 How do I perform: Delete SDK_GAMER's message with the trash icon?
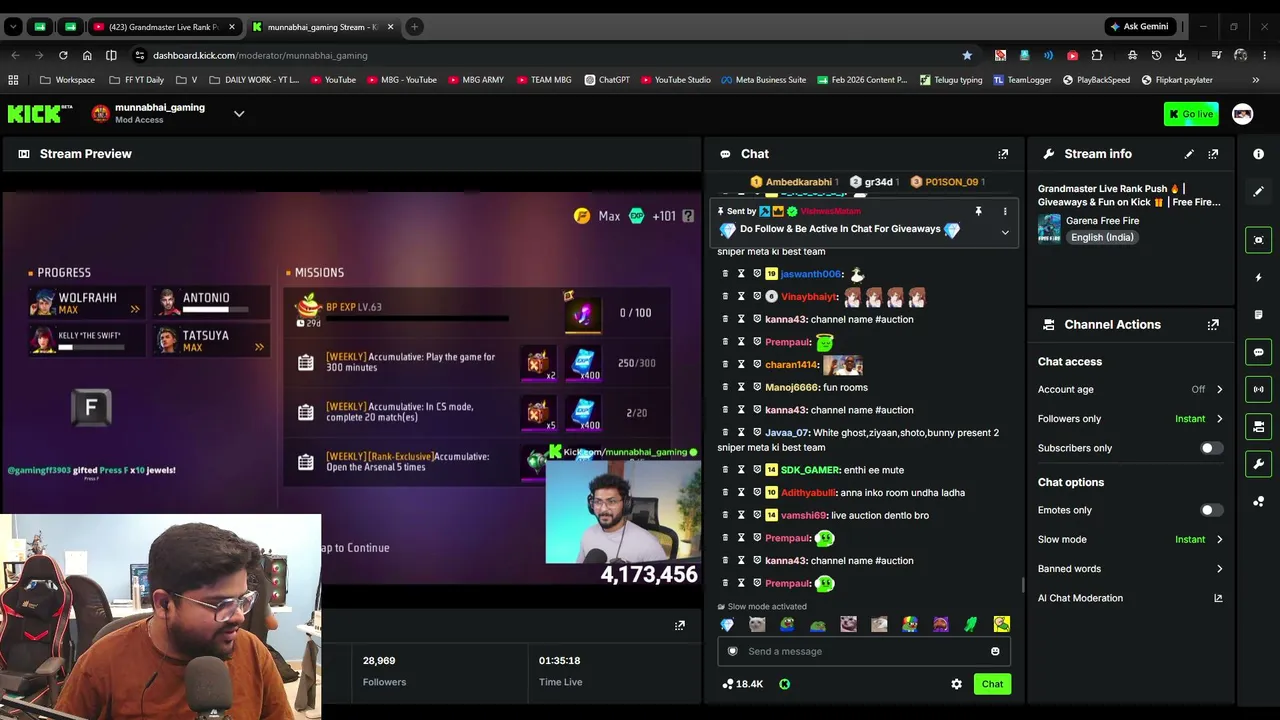coord(725,470)
